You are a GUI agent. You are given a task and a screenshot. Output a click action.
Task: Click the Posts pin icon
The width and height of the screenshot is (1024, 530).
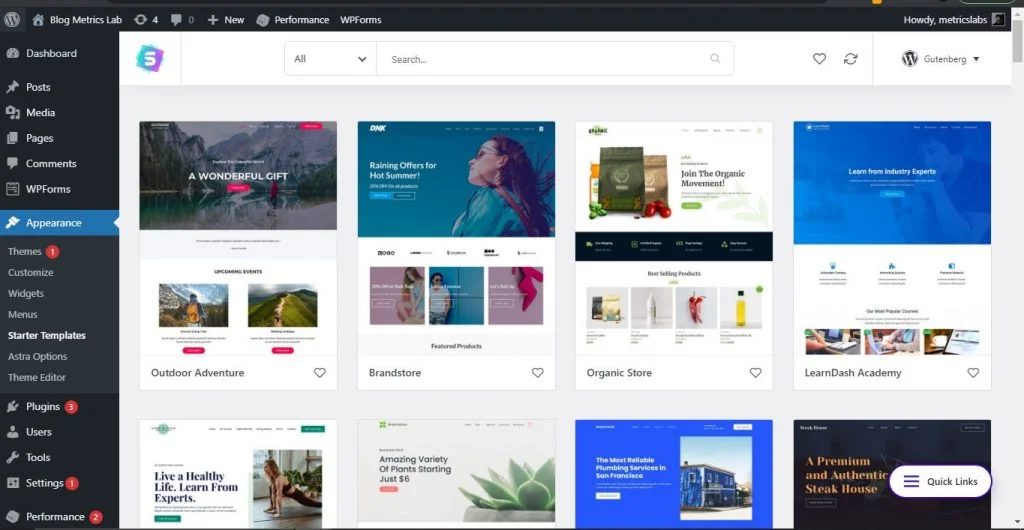coord(12,87)
